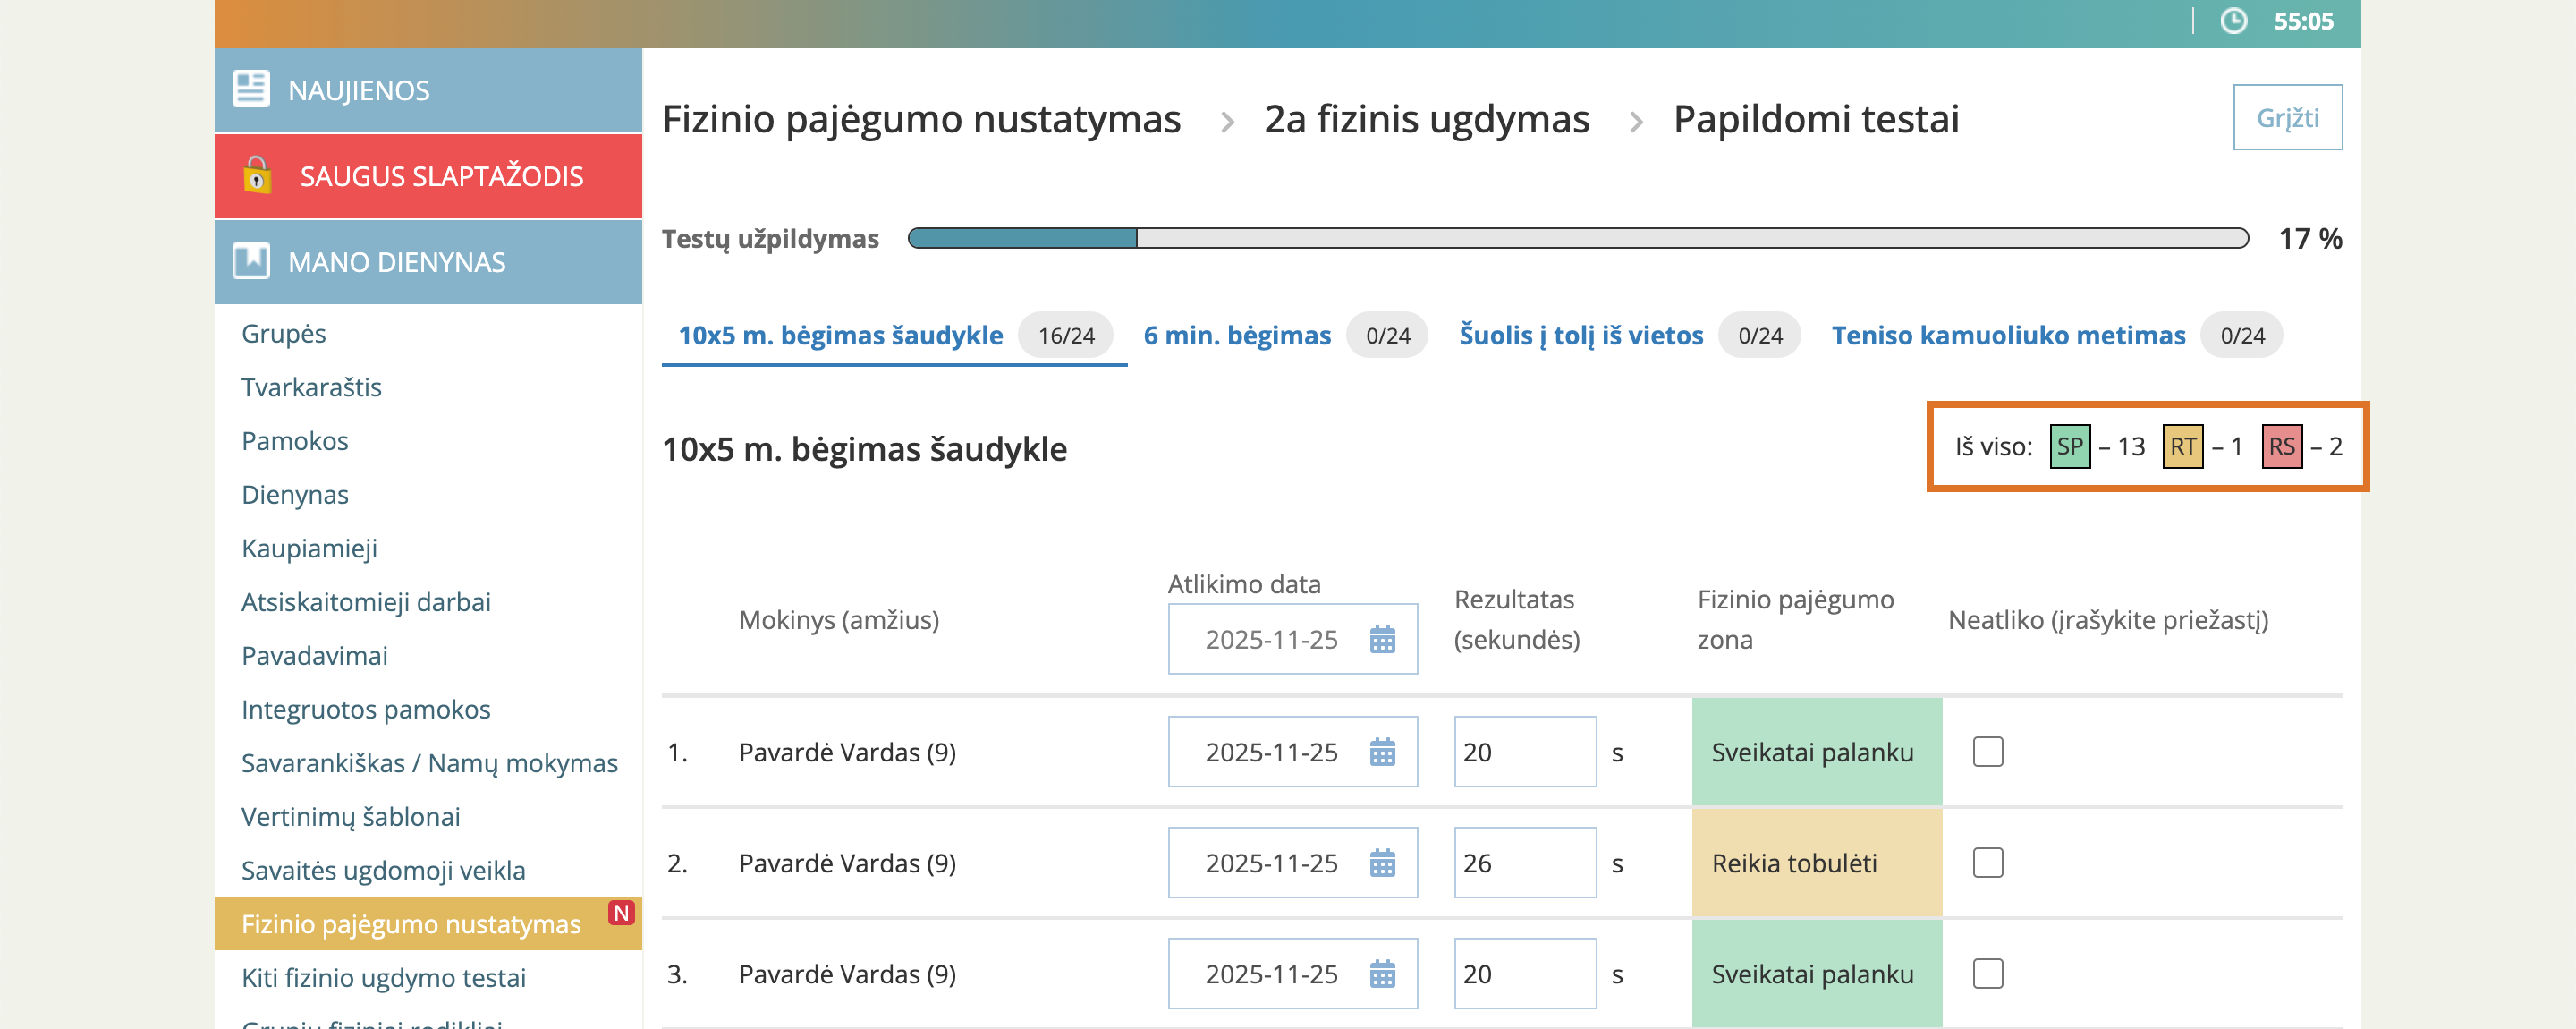Image resolution: width=2576 pixels, height=1029 pixels.
Task: Click the Mano dienynas bookmark icon
Action: (250, 261)
